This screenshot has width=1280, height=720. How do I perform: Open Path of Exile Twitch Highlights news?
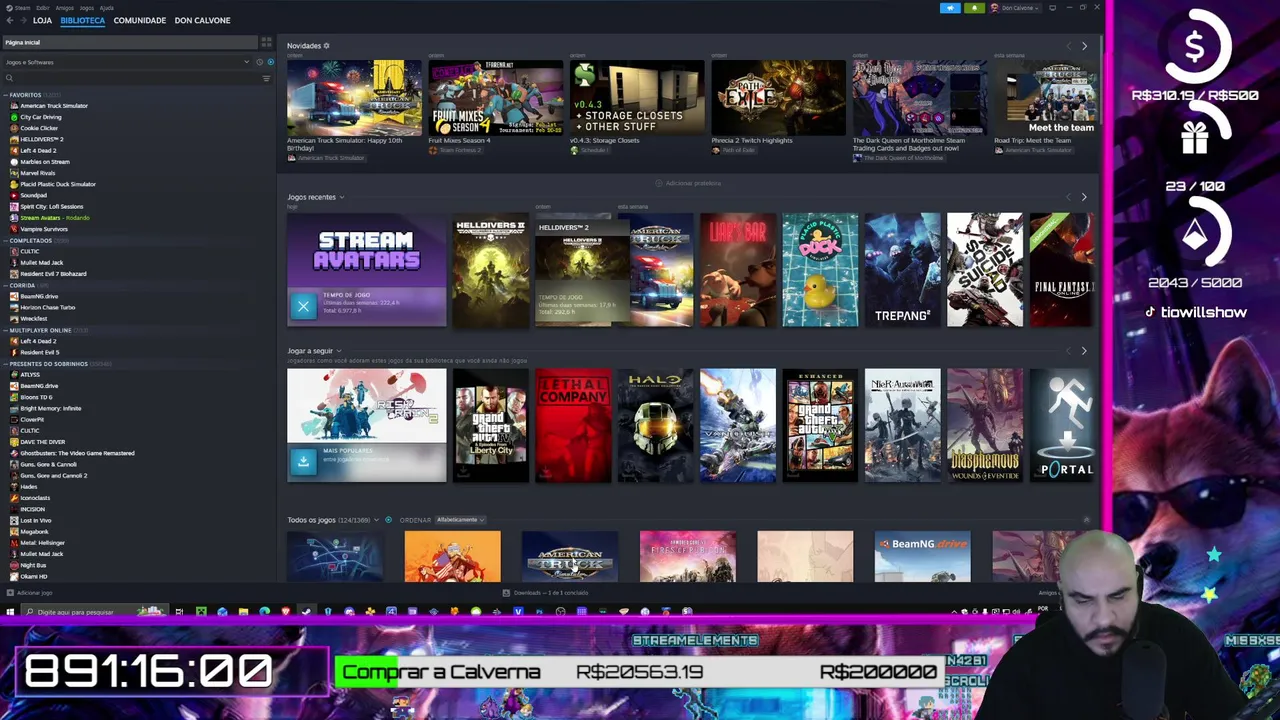coord(778,98)
